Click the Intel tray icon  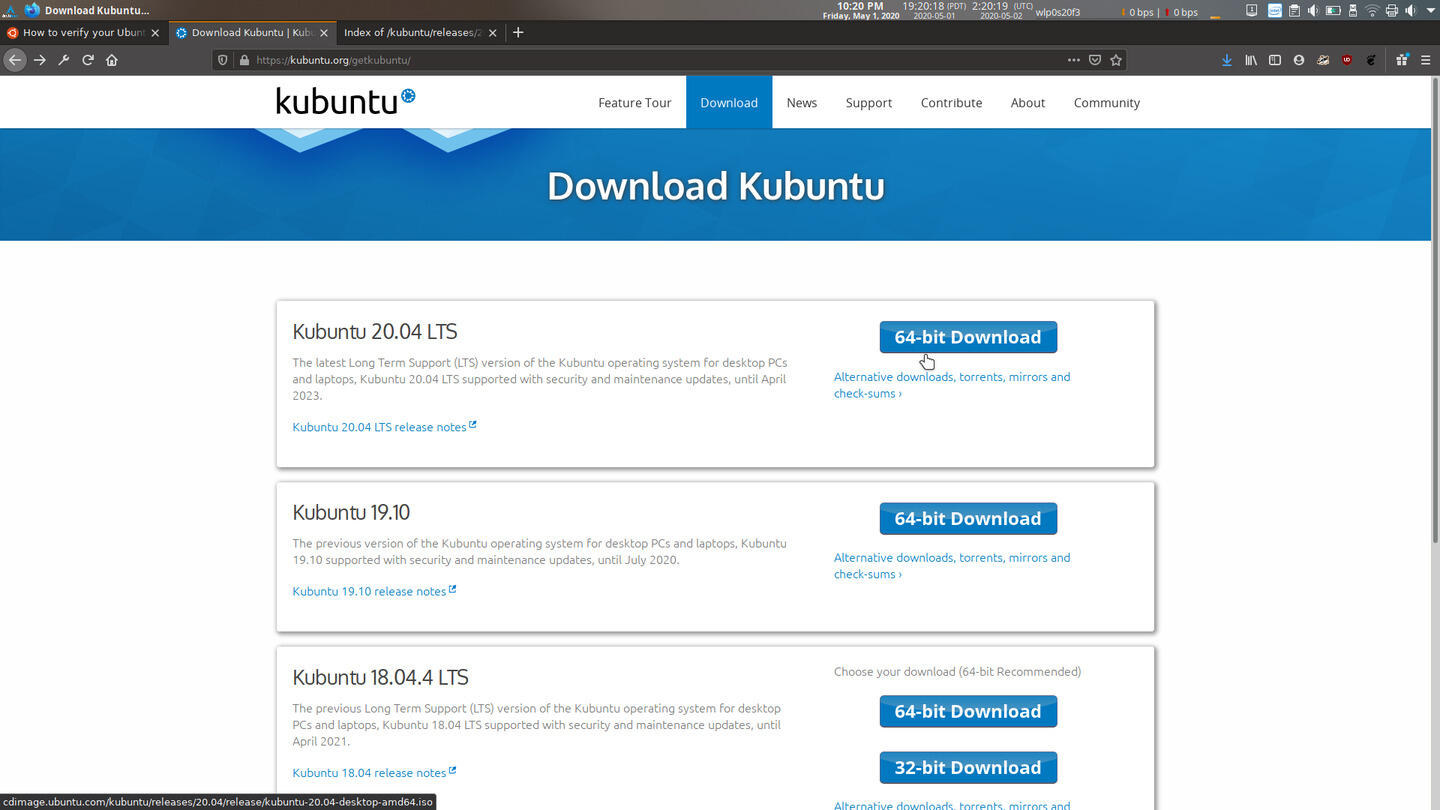pos(1275,11)
